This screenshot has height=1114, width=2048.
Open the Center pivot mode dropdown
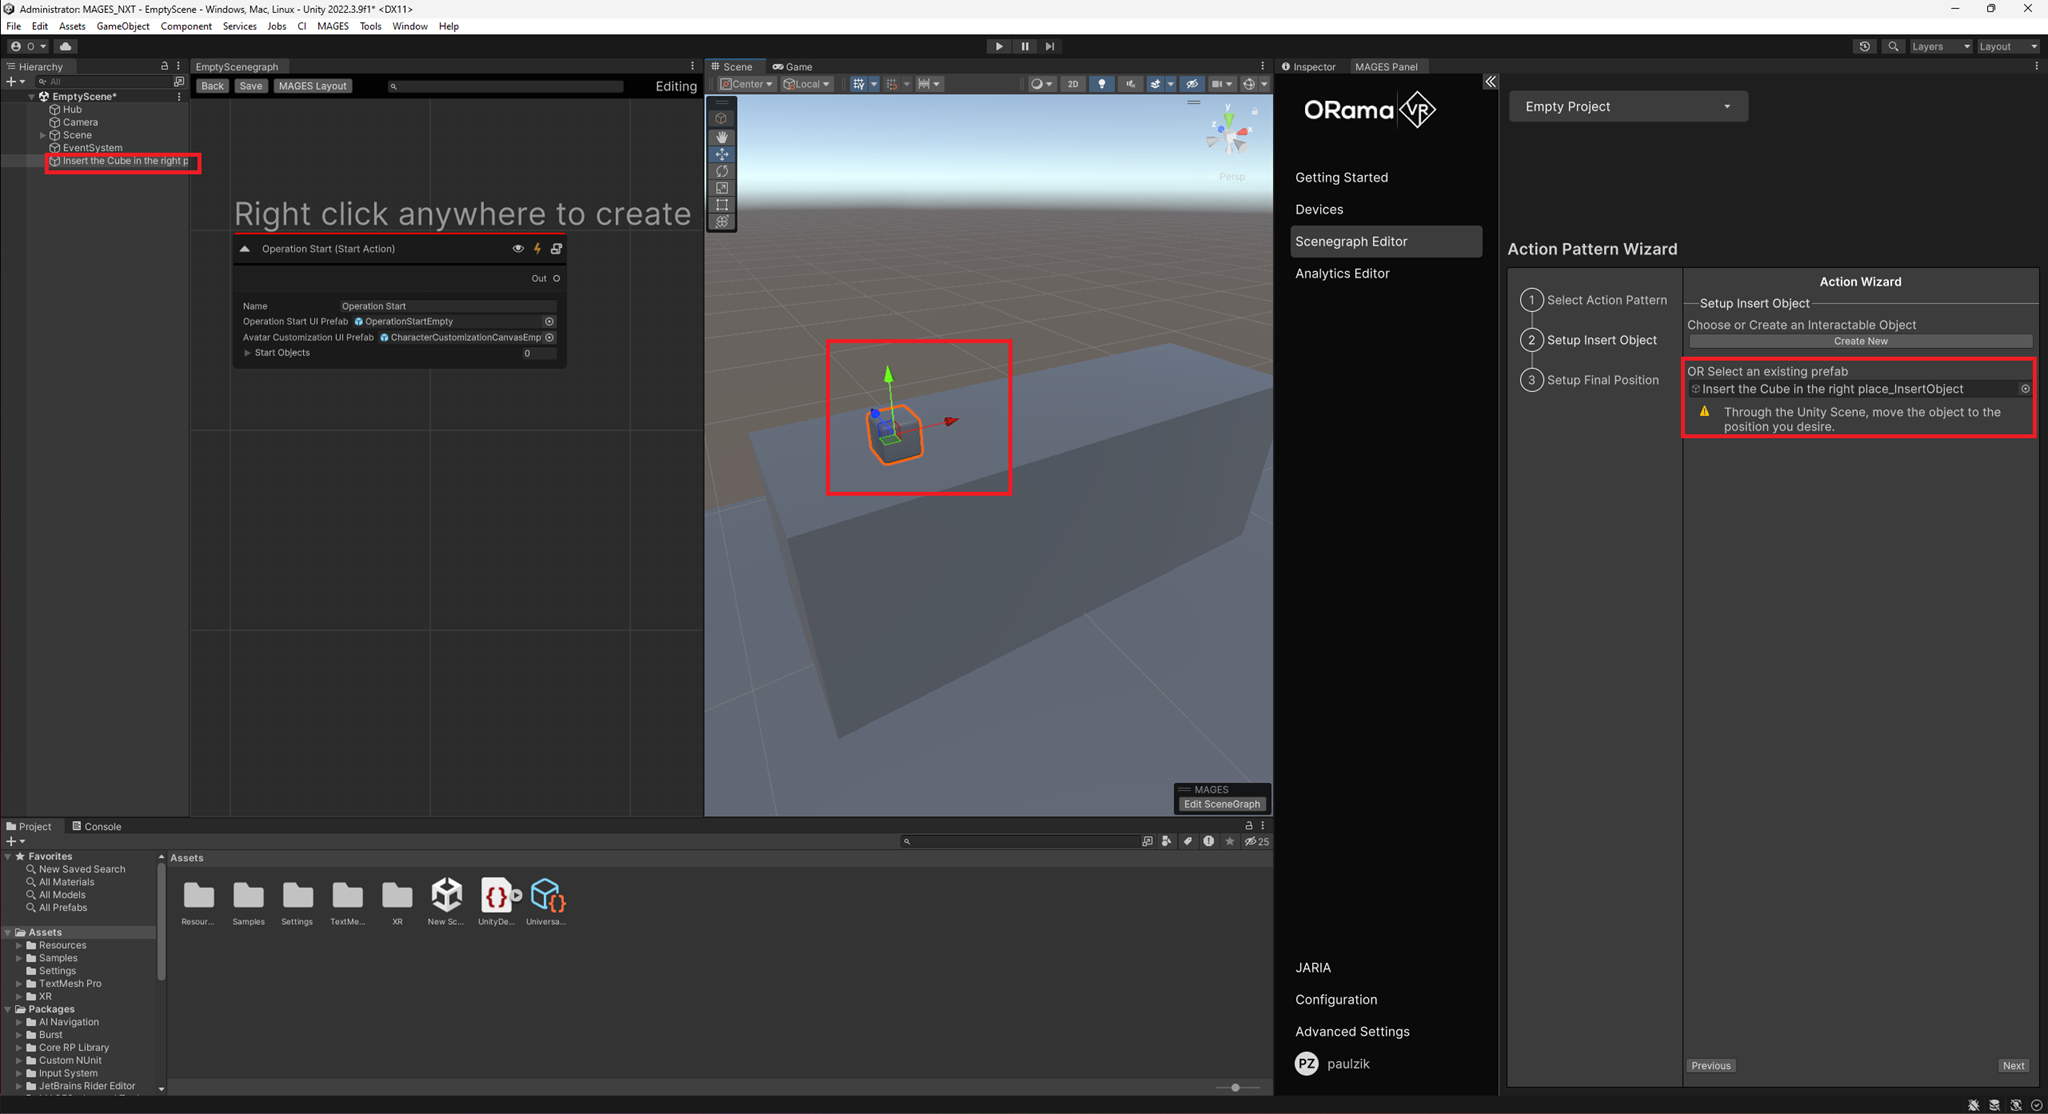747,84
